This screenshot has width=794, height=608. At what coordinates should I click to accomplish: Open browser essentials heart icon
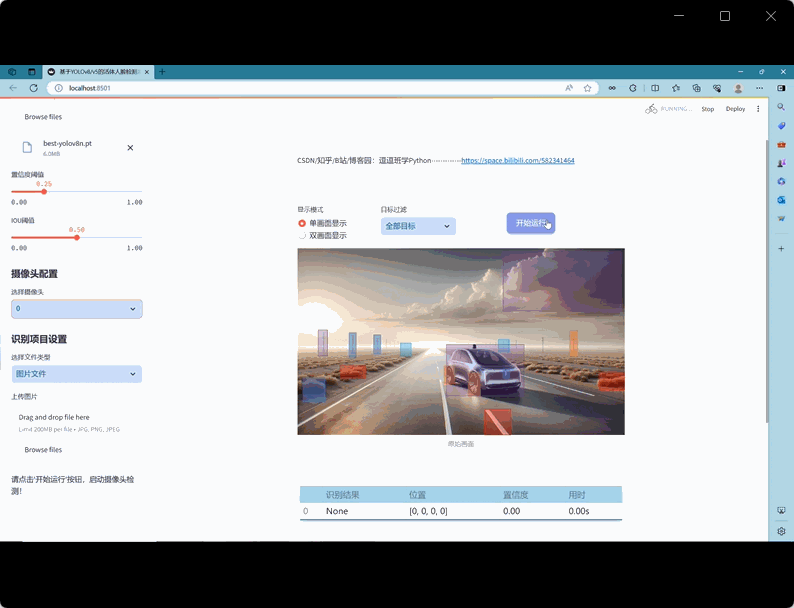(717, 88)
